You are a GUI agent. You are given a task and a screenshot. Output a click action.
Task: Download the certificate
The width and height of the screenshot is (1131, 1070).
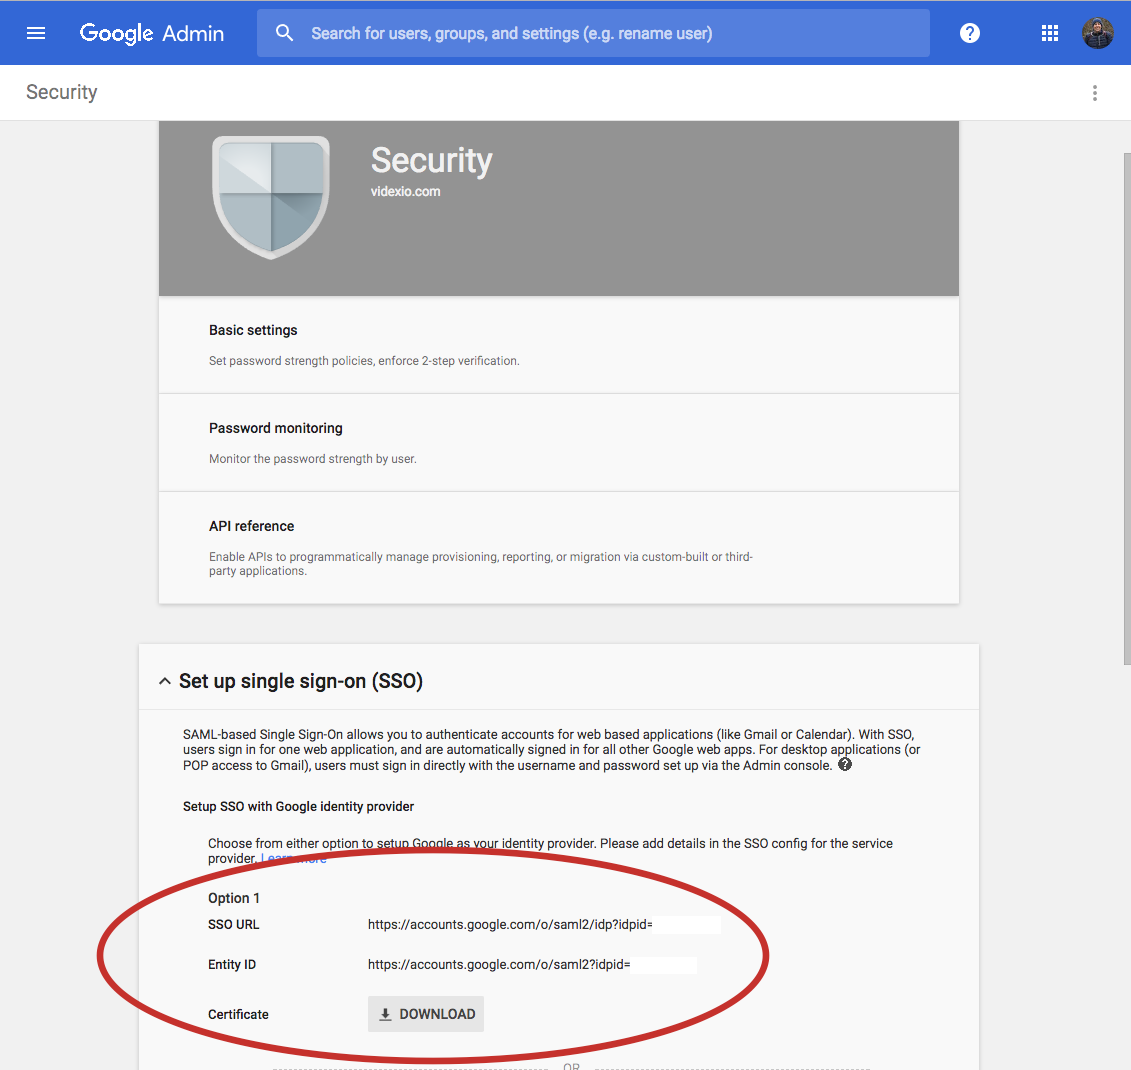point(426,1014)
